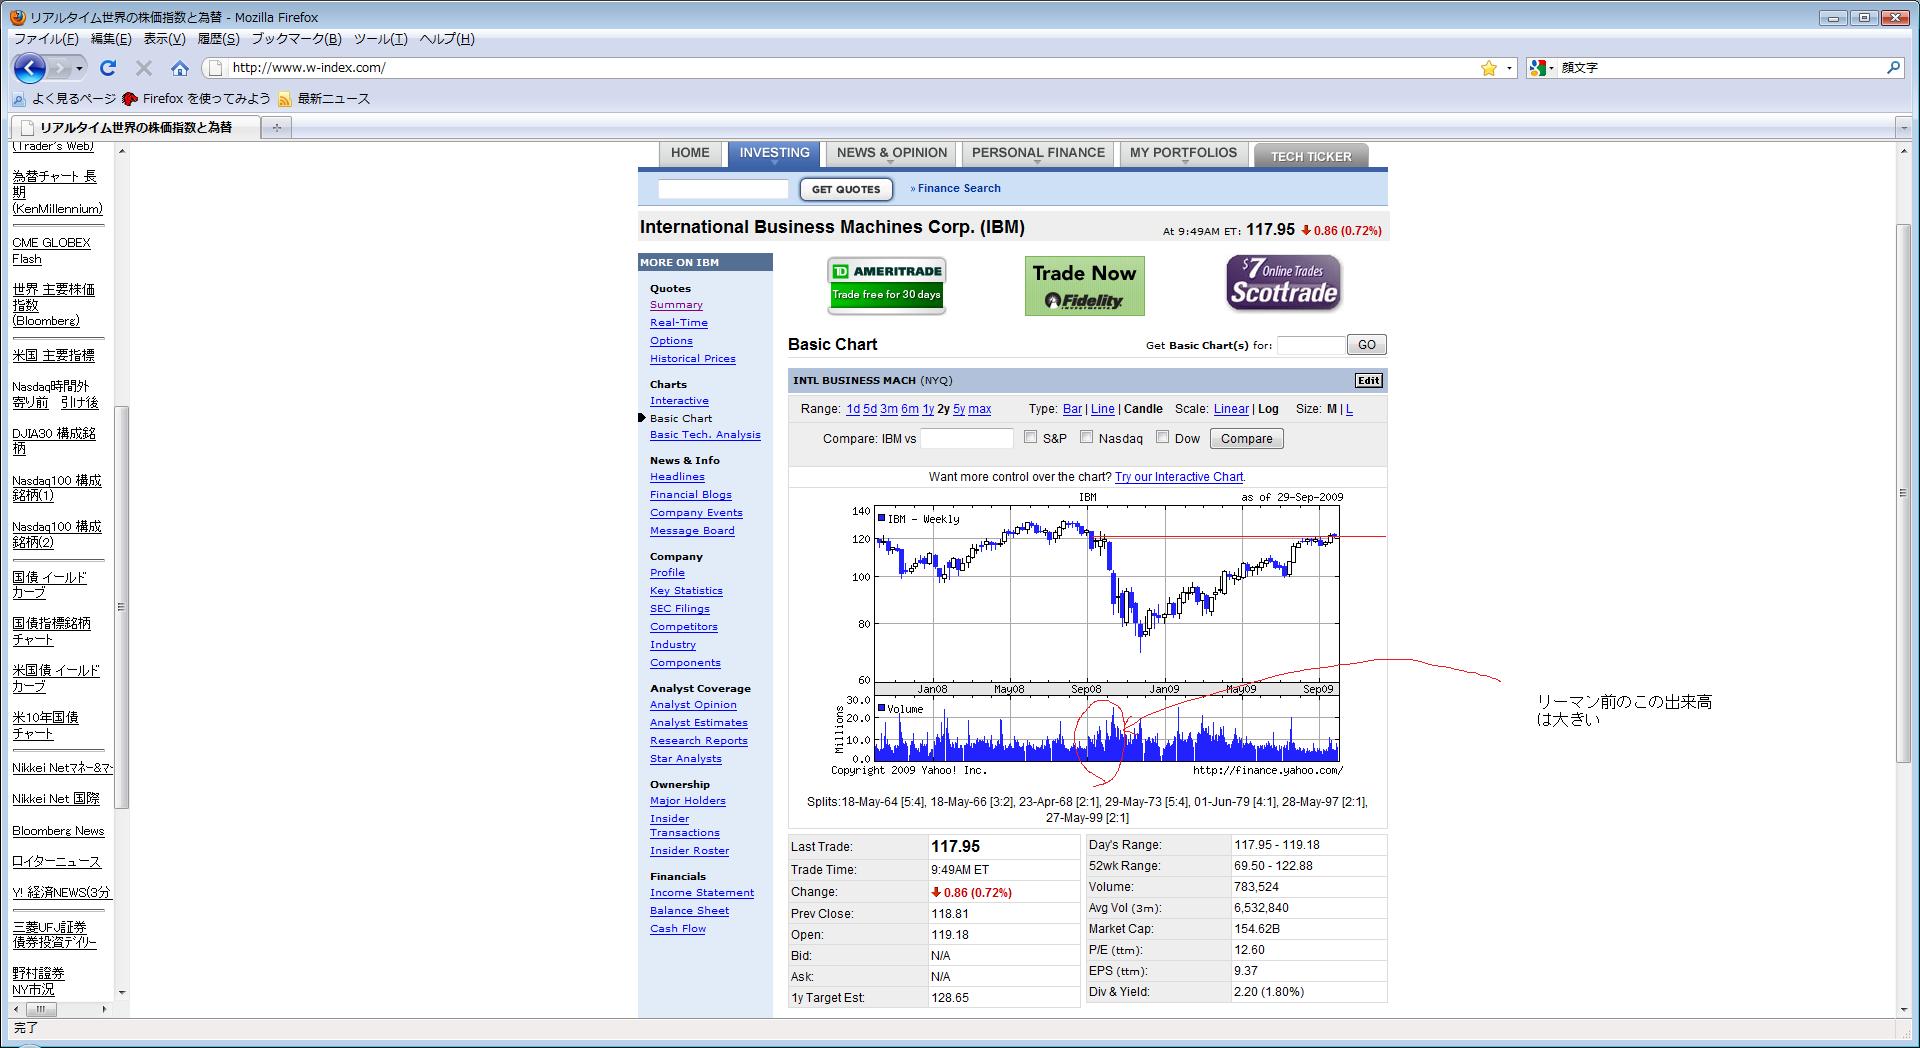Click the TD Ameritrade ad banner
The image size is (1920, 1048).
886,285
